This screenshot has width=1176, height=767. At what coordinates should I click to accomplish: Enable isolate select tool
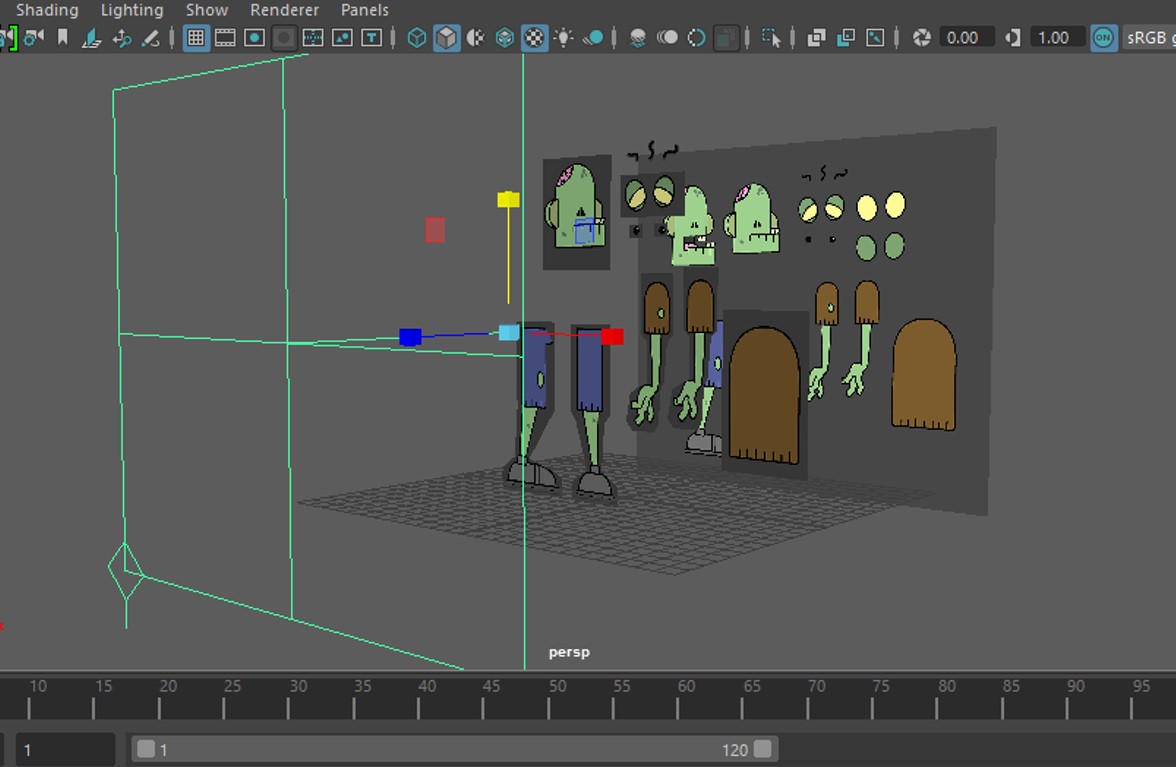[771, 38]
